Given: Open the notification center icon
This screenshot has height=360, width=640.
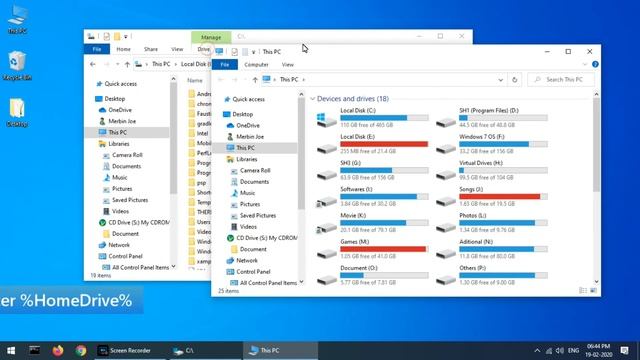Looking at the screenshot, I should click(x=624, y=350).
